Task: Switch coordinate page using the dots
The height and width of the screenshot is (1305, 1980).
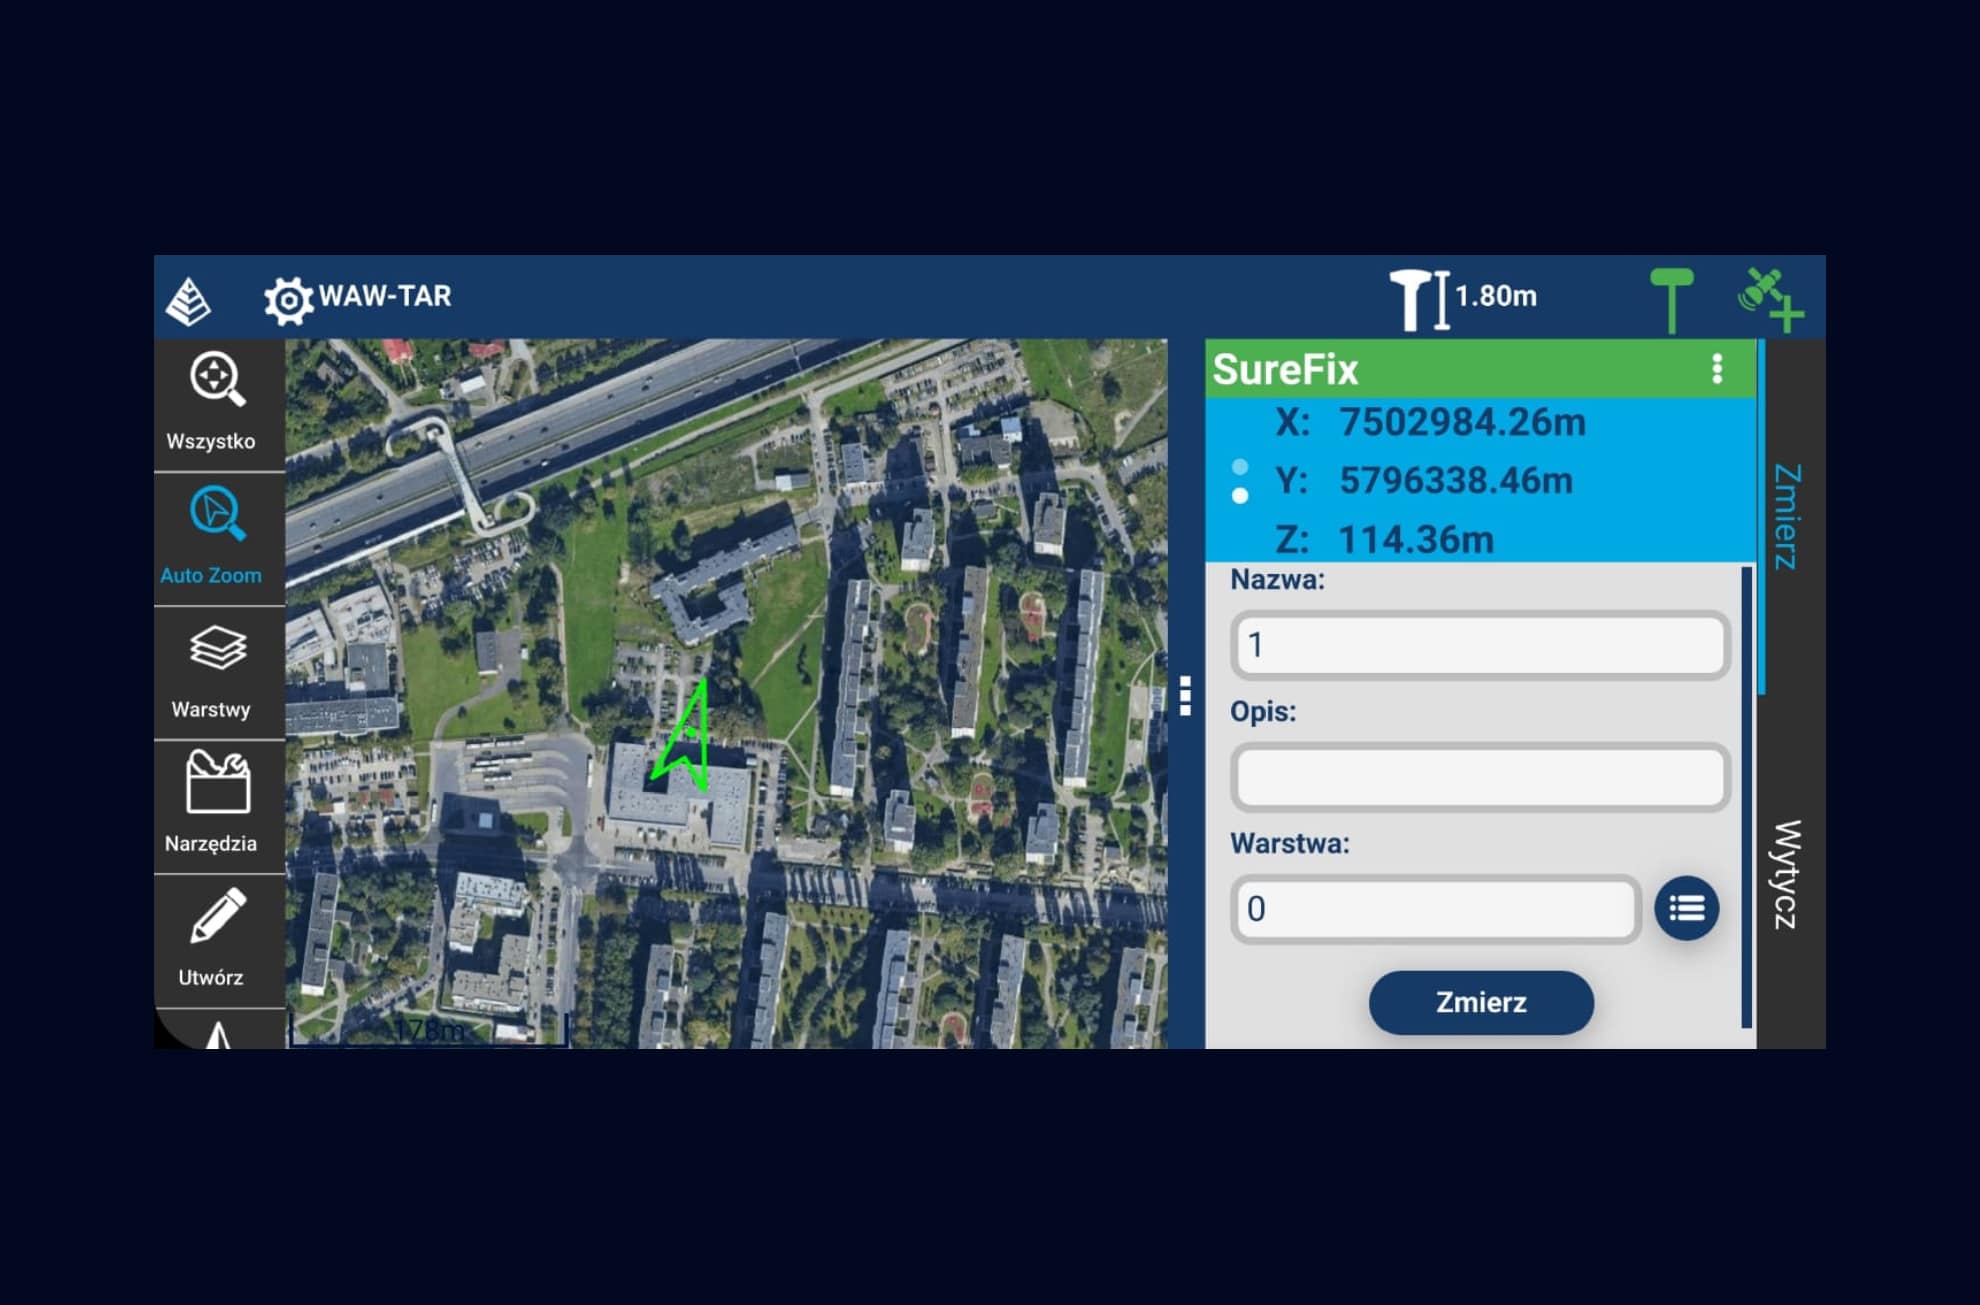Action: [x=1240, y=481]
